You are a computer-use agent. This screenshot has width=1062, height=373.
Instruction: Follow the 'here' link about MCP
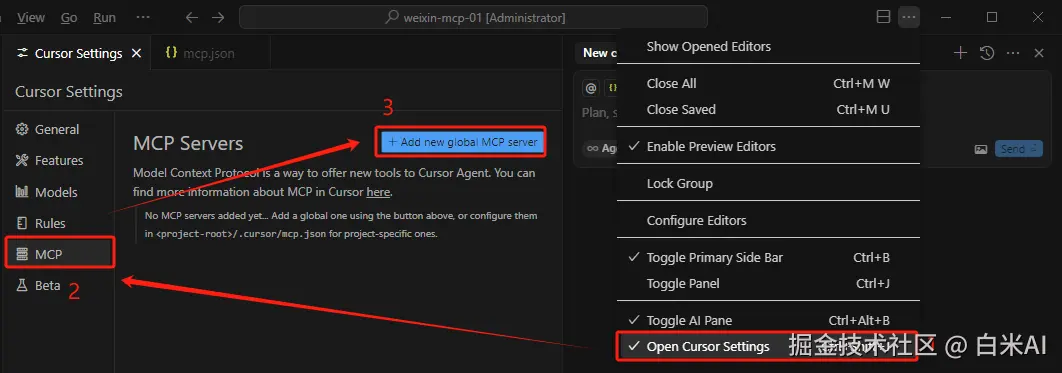tap(378, 192)
